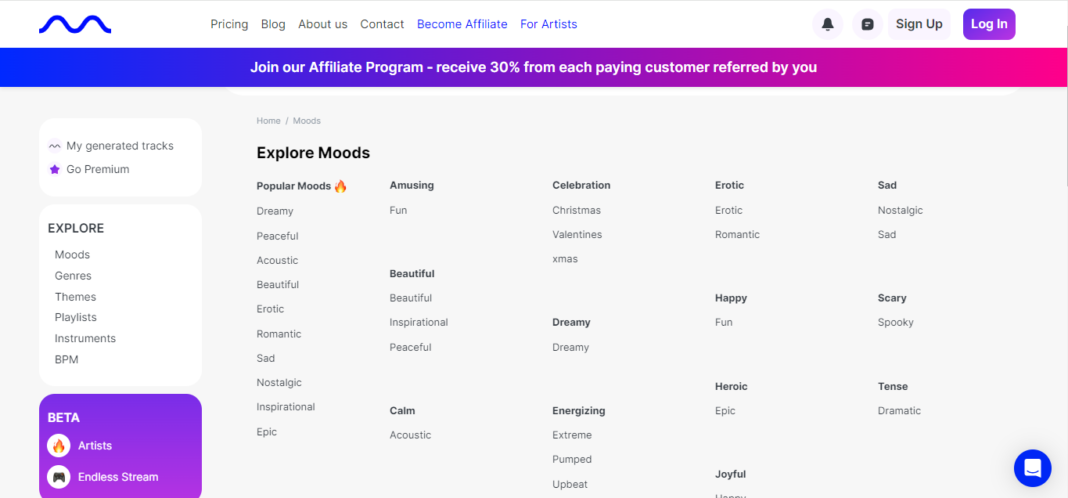Image resolution: width=1068 pixels, height=498 pixels.
Task: Select Genres in Explore sidebar
Action: pos(73,276)
